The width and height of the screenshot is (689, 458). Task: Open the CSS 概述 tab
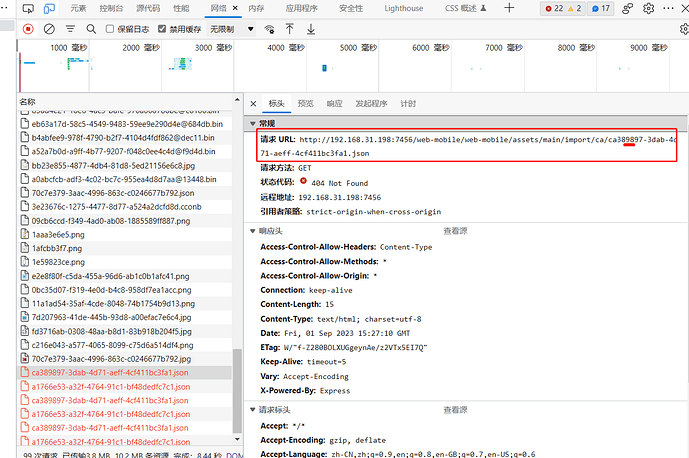[465, 8]
